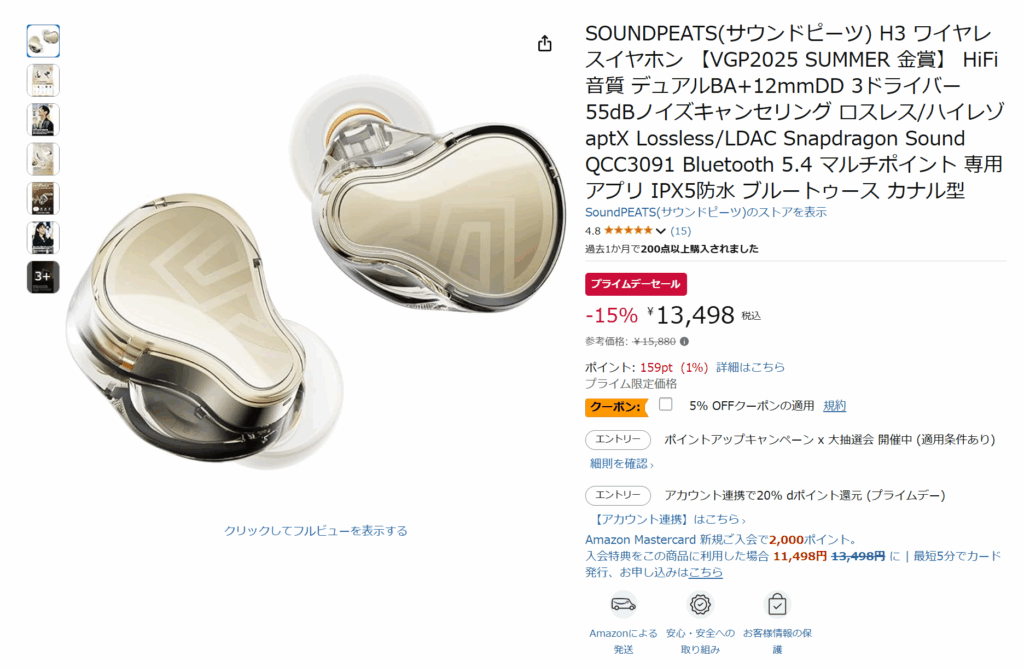Image resolution: width=1024 pixels, height=668 pixels.
Task: Click the five-star rating icons
Action: coord(628,231)
